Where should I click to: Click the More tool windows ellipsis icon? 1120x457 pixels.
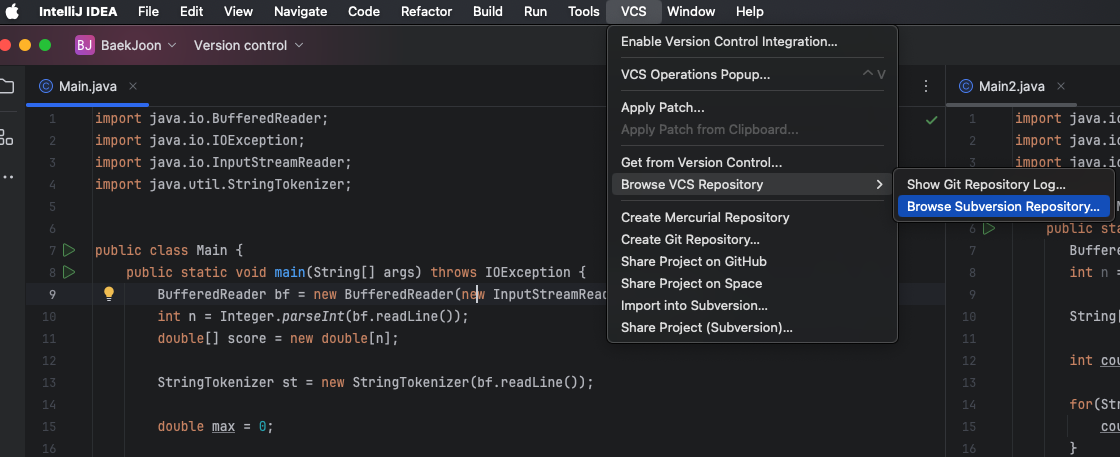(x=7, y=177)
